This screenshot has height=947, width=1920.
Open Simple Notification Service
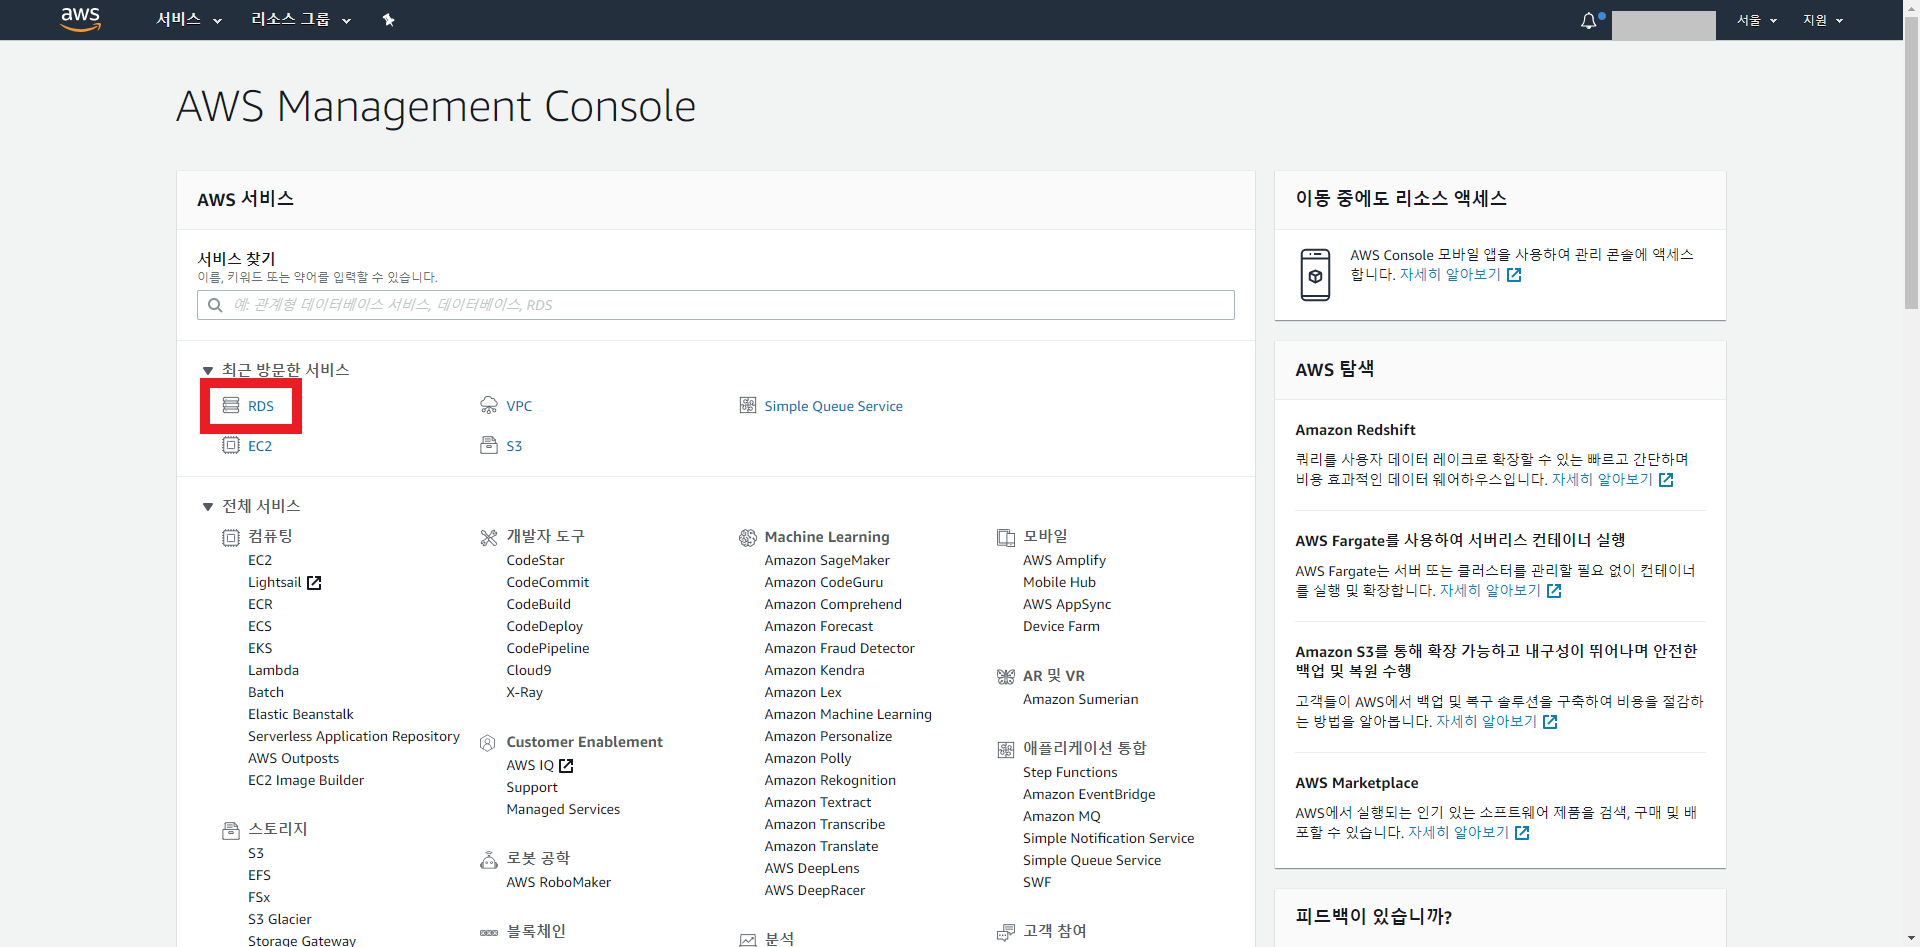tap(1108, 839)
